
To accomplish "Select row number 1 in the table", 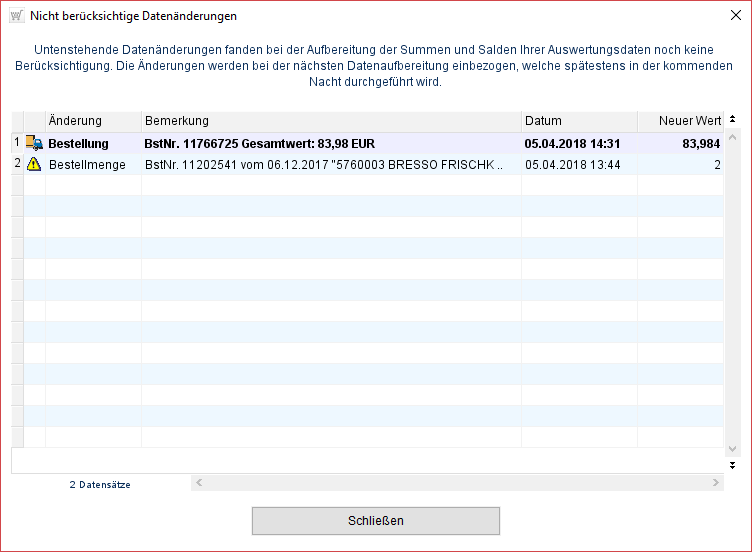I will [x=16, y=143].
